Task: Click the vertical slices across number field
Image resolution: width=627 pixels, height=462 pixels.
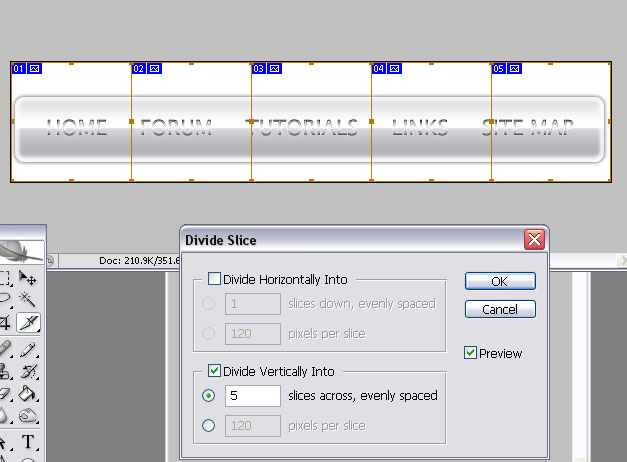Action: point(252,396)
